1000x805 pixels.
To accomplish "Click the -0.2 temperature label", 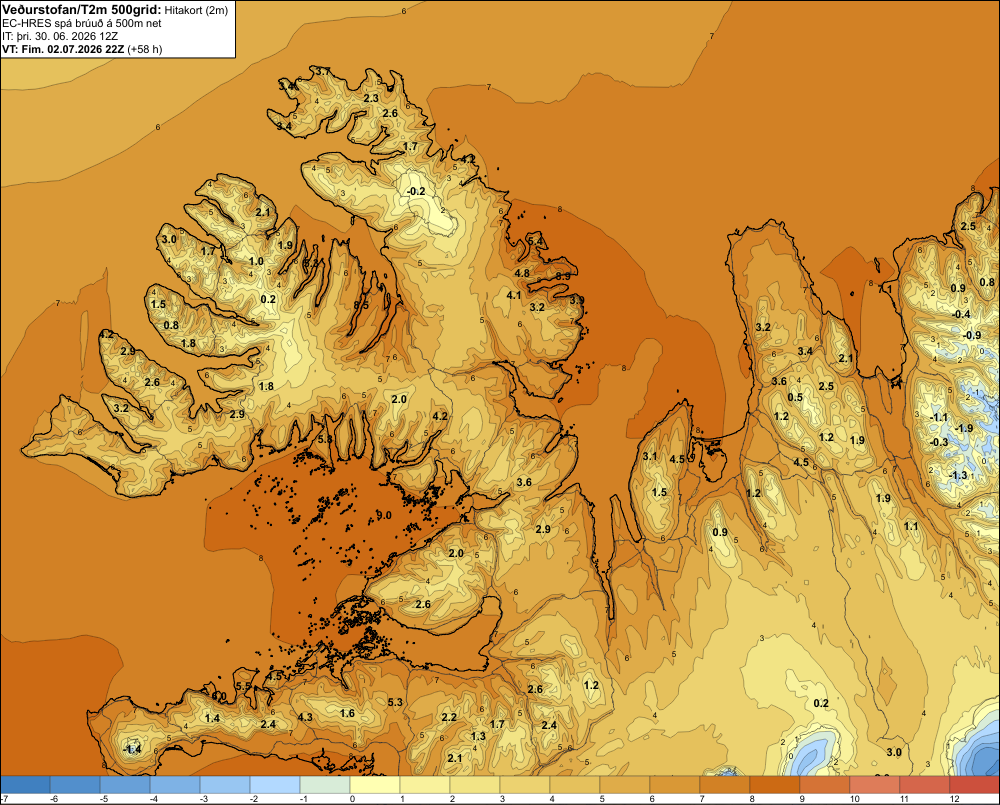I will [416, 191].
